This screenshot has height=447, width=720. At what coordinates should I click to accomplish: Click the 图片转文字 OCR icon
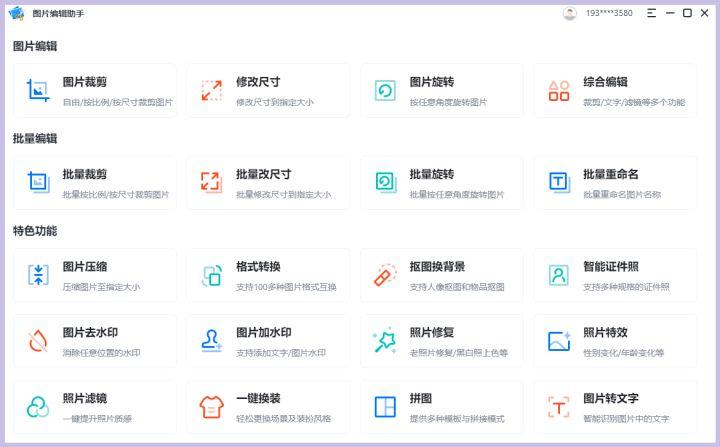(x=558, y=407)
